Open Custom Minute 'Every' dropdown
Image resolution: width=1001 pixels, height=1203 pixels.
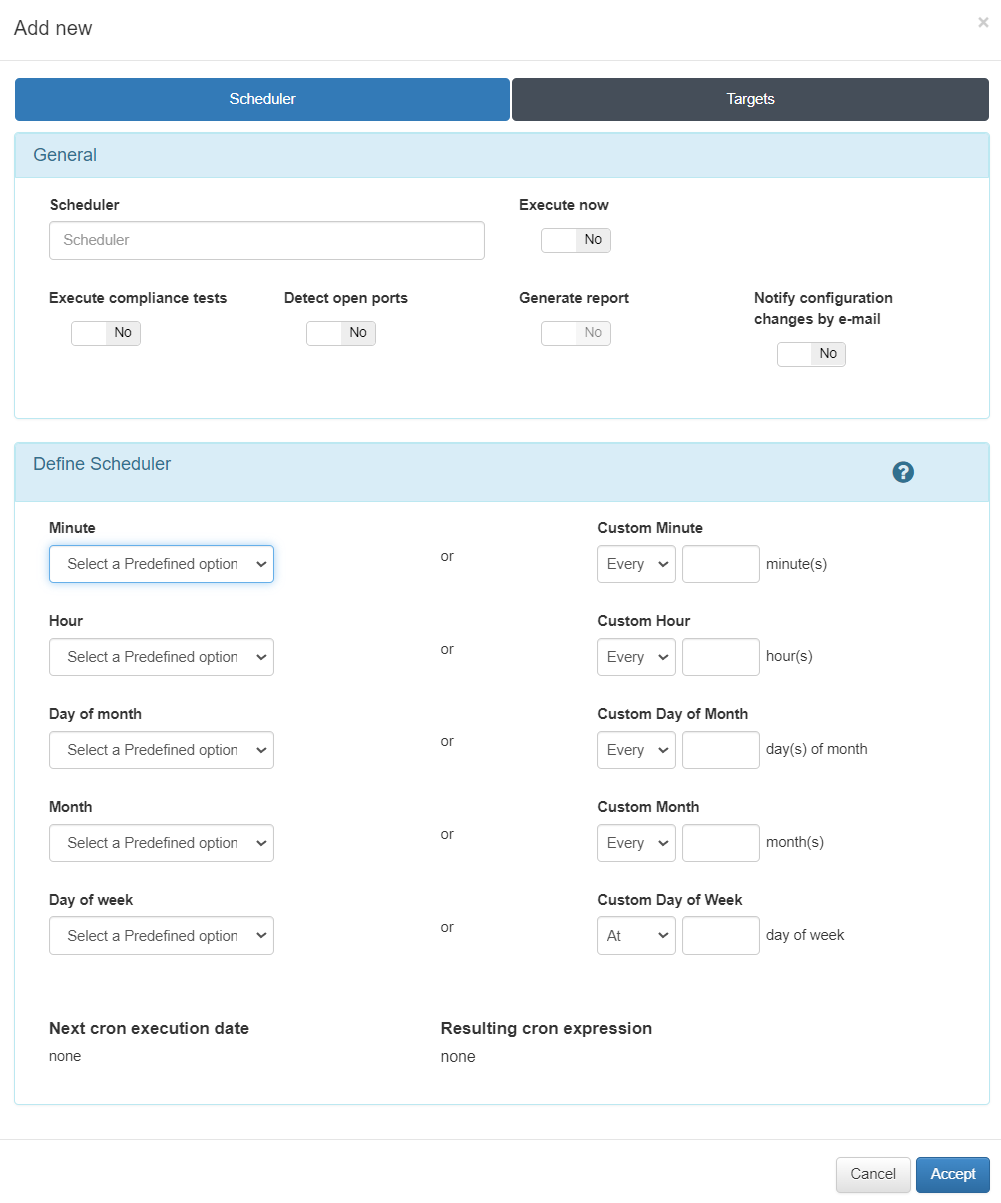(636, 564)
